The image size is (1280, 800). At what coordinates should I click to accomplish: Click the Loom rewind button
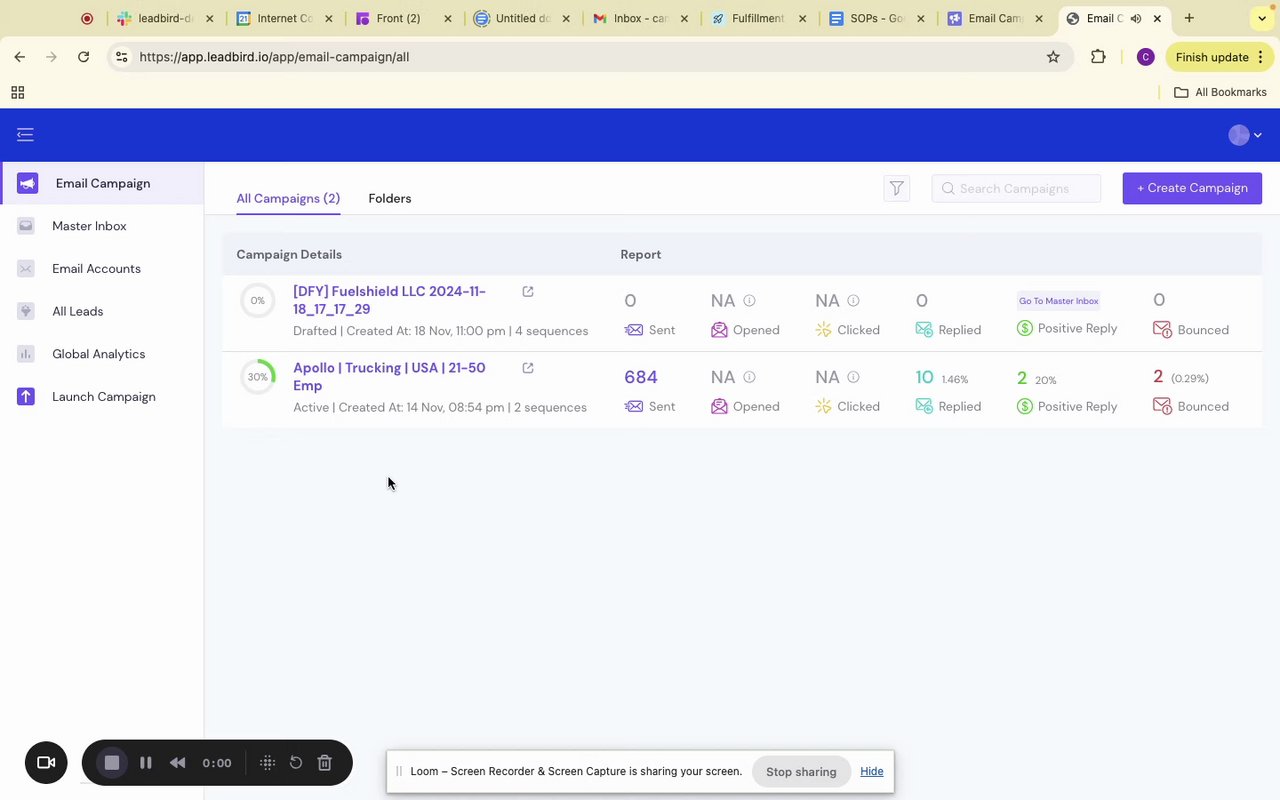coord(177,763)
